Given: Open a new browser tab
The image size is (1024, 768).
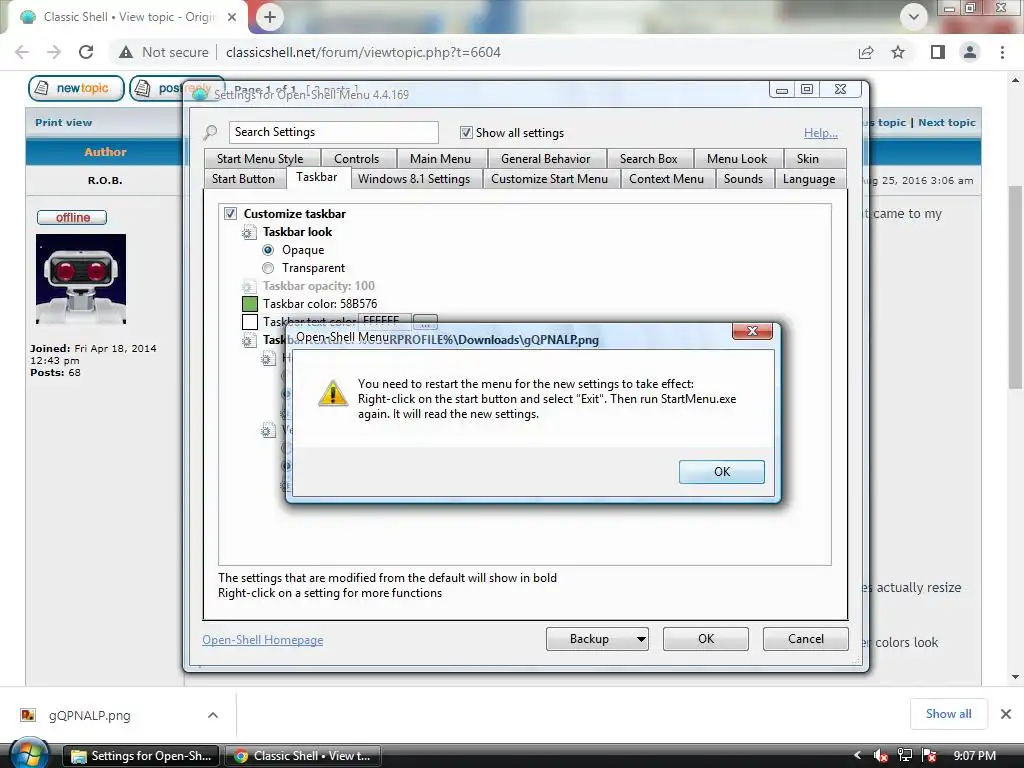Looking at the screenshot, I should 270,17.
